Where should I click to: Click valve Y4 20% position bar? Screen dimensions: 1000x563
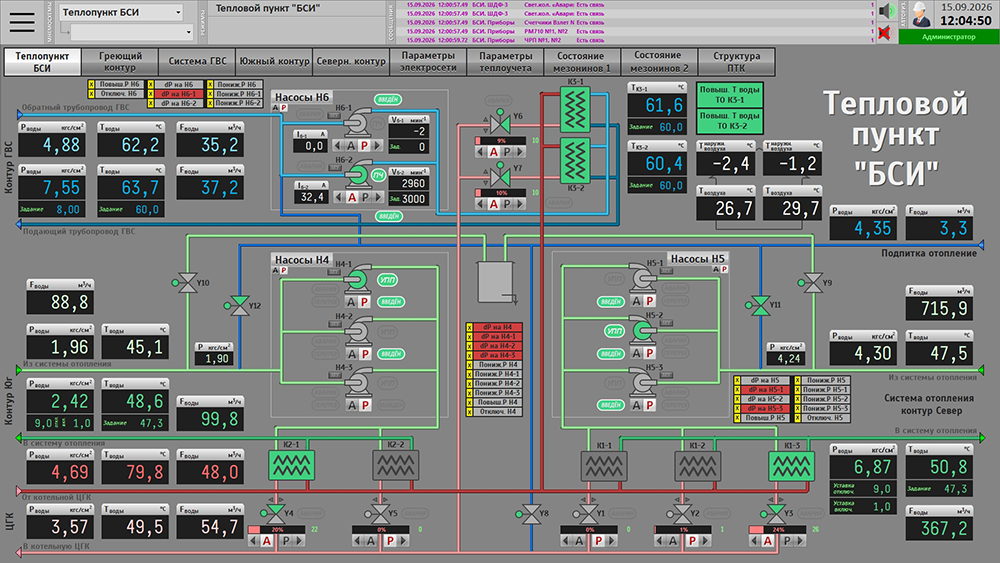(x=277, y=529)
